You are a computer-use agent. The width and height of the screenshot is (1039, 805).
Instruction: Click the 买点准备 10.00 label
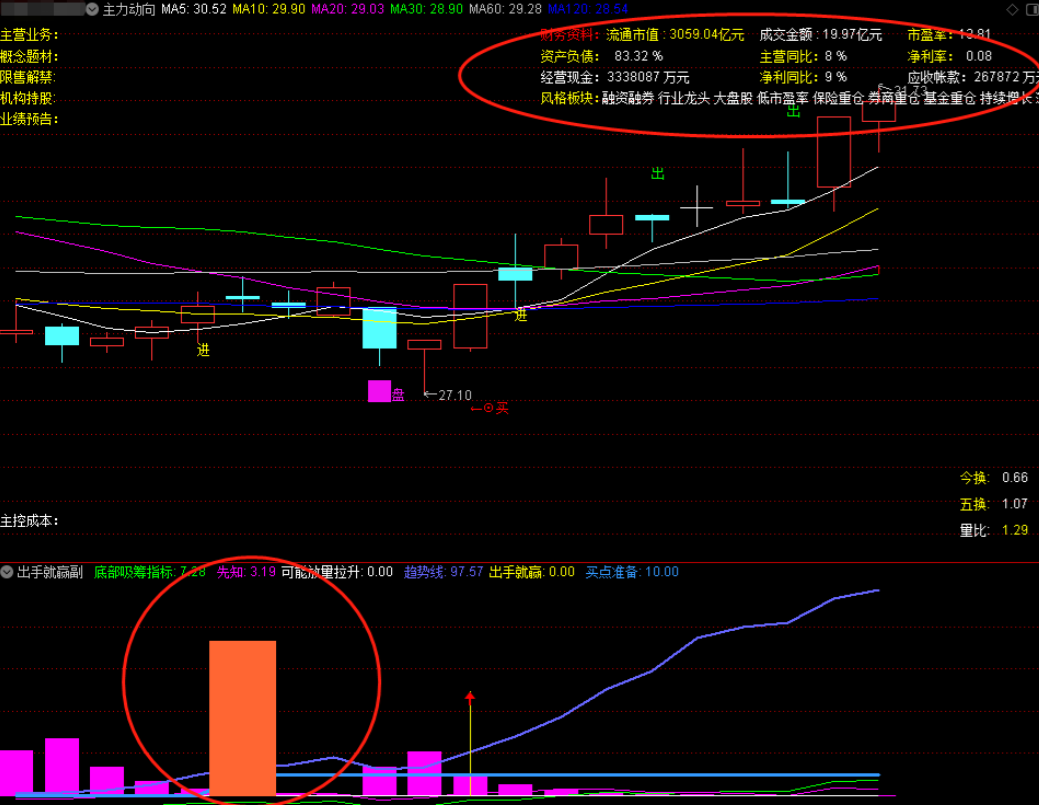(631, 572)
